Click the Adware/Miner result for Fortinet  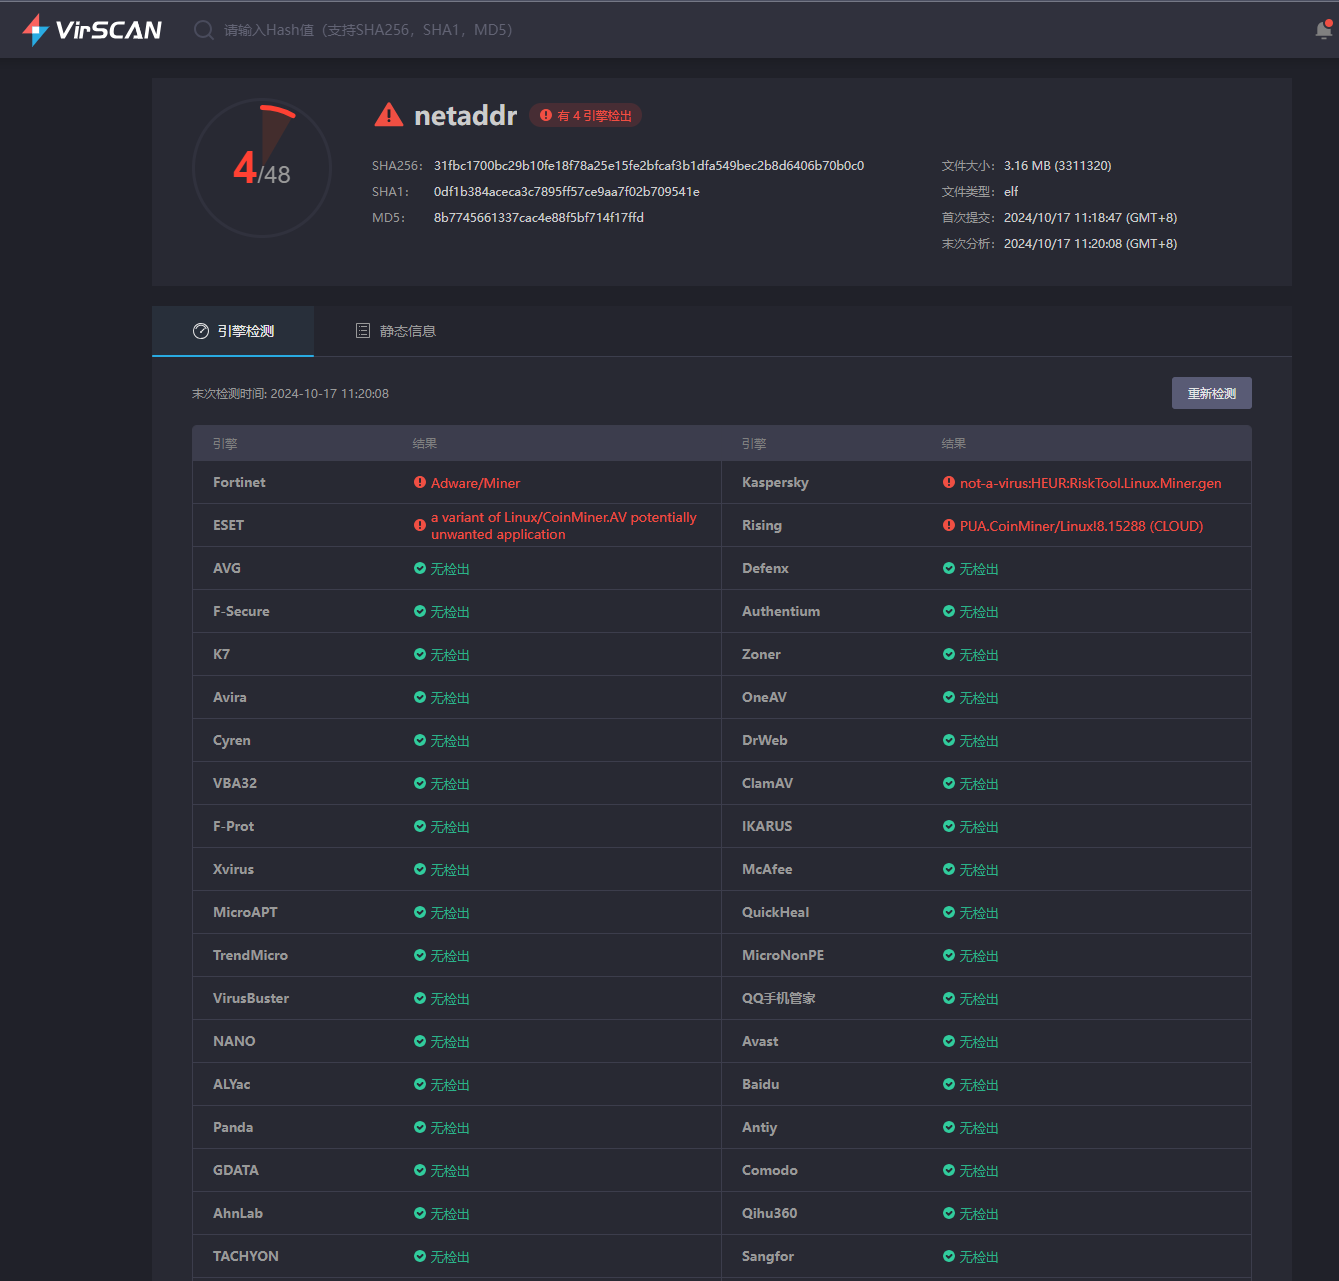[475, 483]
